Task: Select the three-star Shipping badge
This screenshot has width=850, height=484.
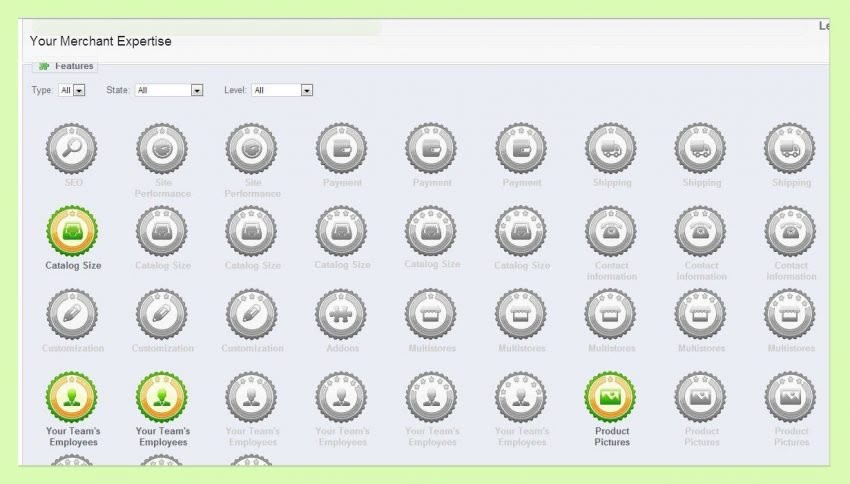Action: point(790,148)
